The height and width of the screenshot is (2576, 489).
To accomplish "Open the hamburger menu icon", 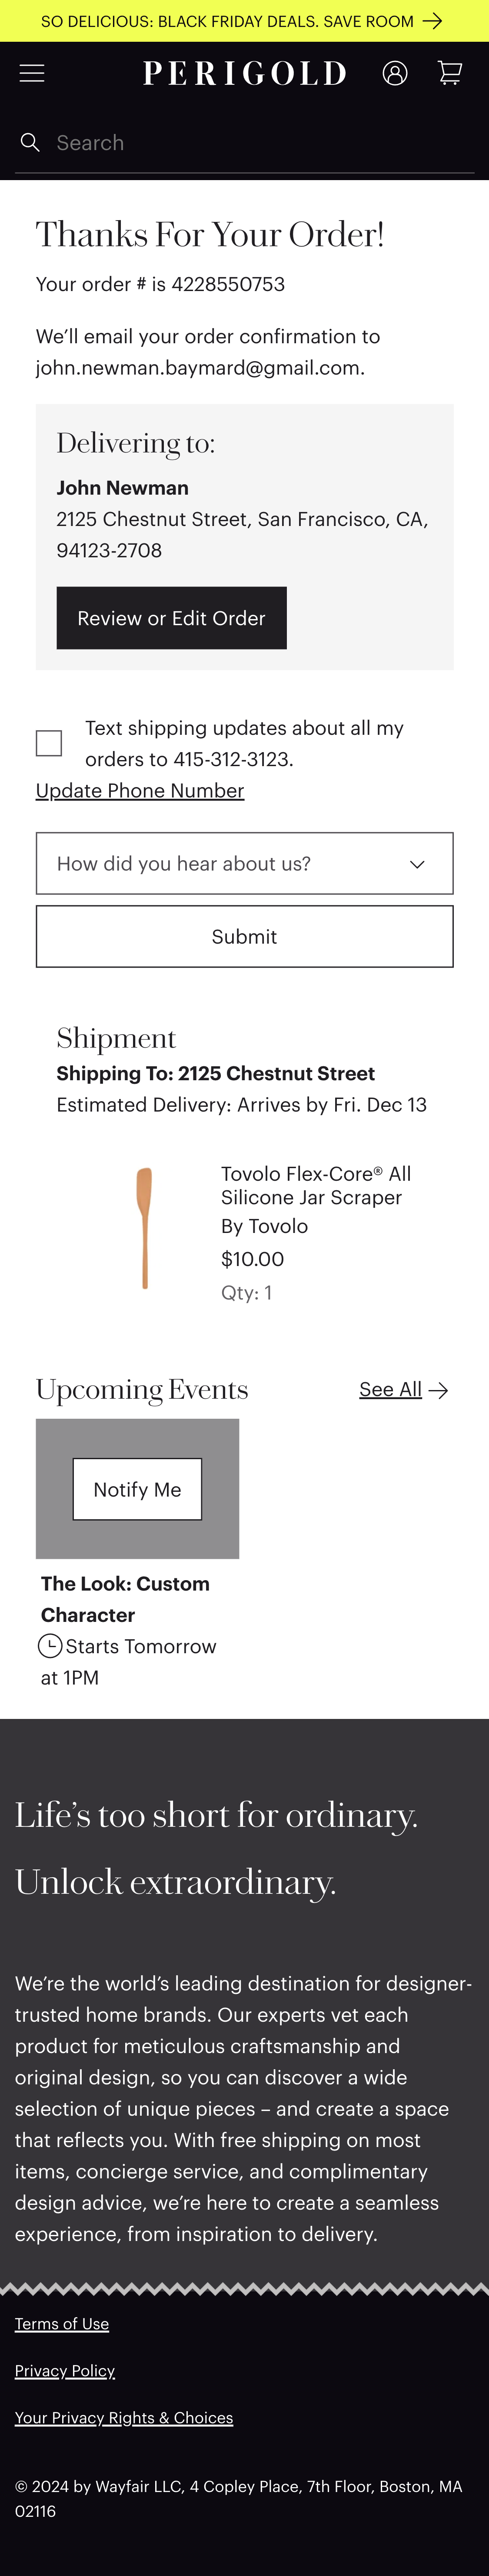I will (32, 73).
